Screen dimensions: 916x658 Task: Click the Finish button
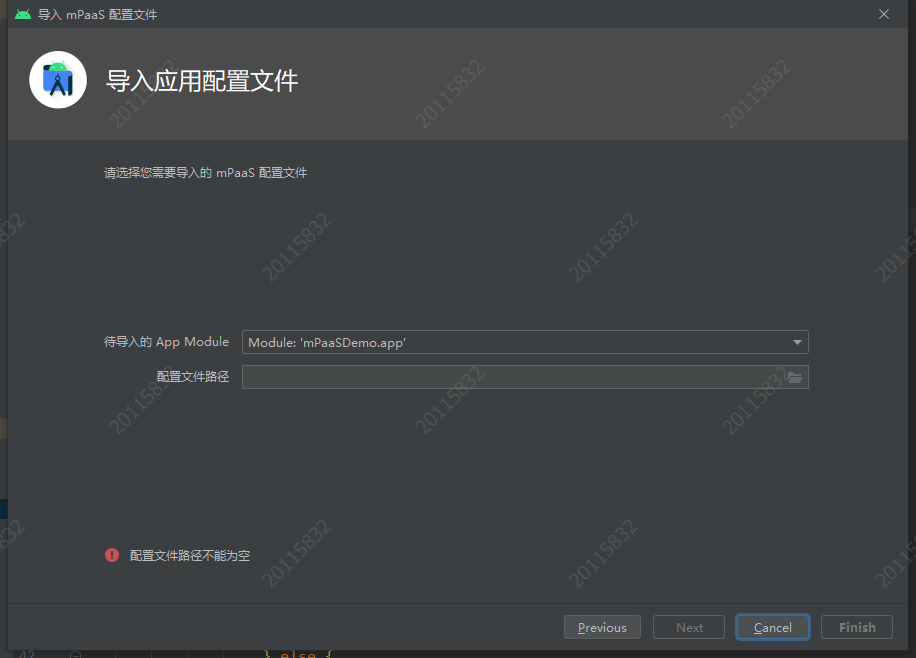click(x=856, y=627)
